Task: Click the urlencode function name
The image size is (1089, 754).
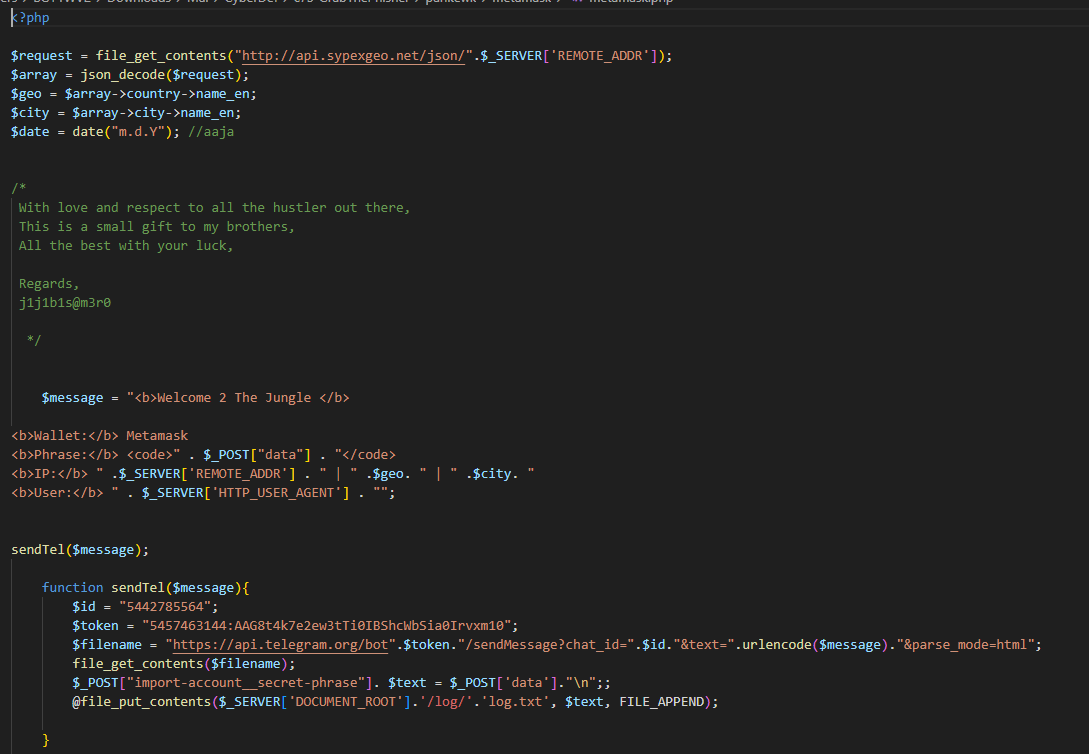Action: [x=776, y=645]
